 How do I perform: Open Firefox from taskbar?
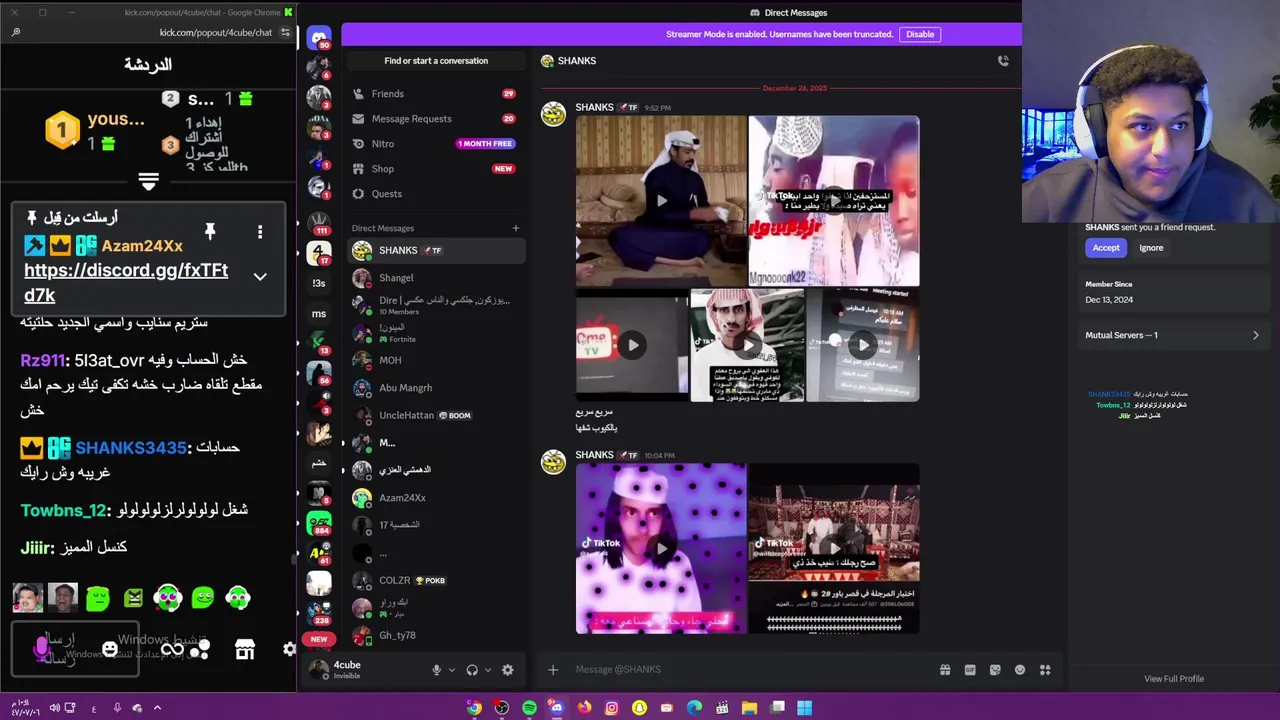[584, 708]
